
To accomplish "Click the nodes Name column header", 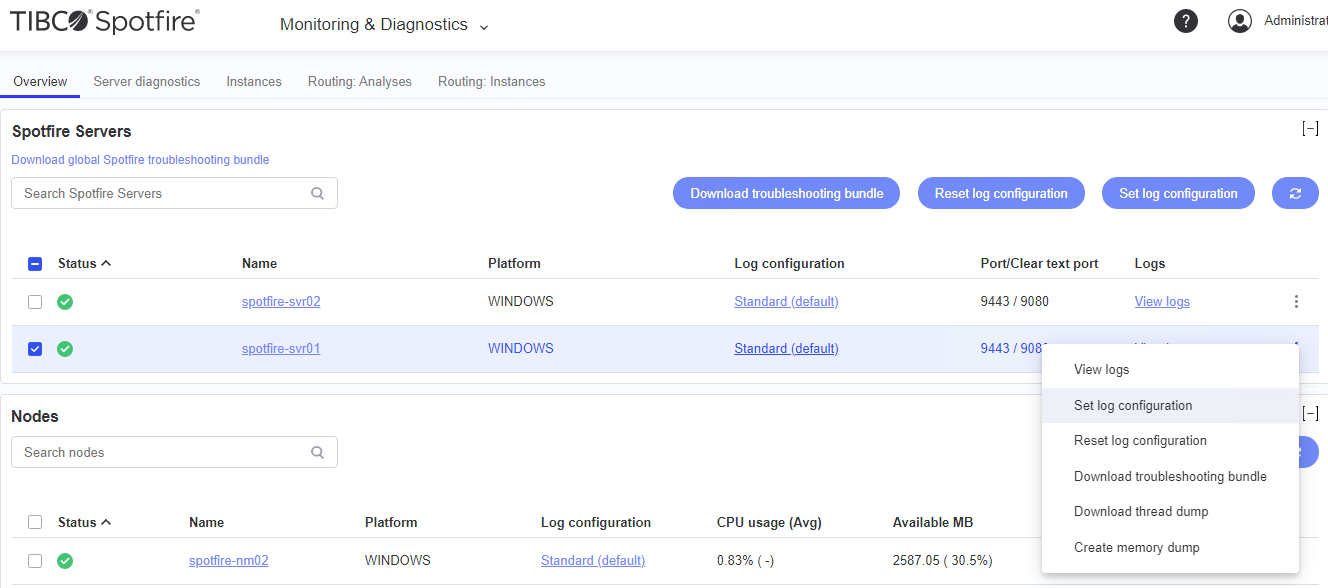I will click(206, 522).
